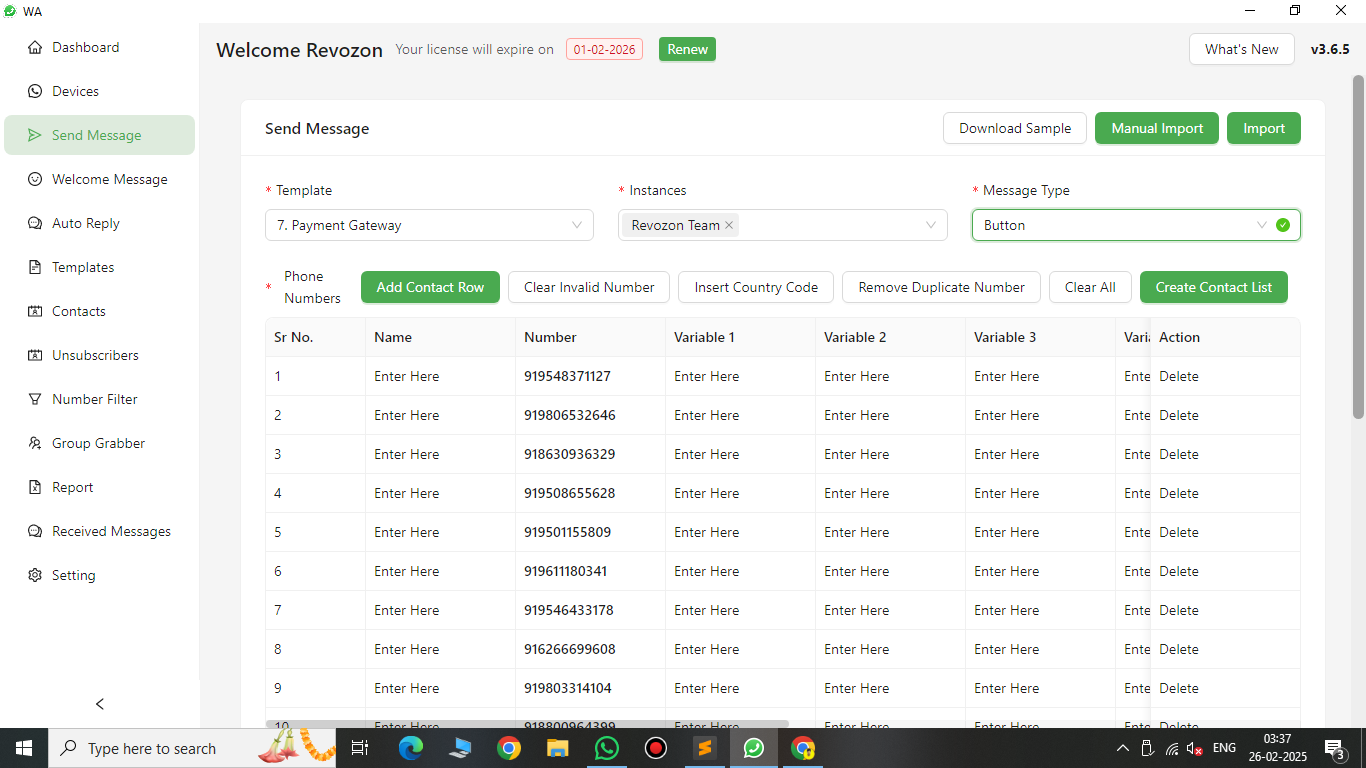Open the Instances dropdown
The width and height of the screenshot is (1366, 768).
coord(782,225)
